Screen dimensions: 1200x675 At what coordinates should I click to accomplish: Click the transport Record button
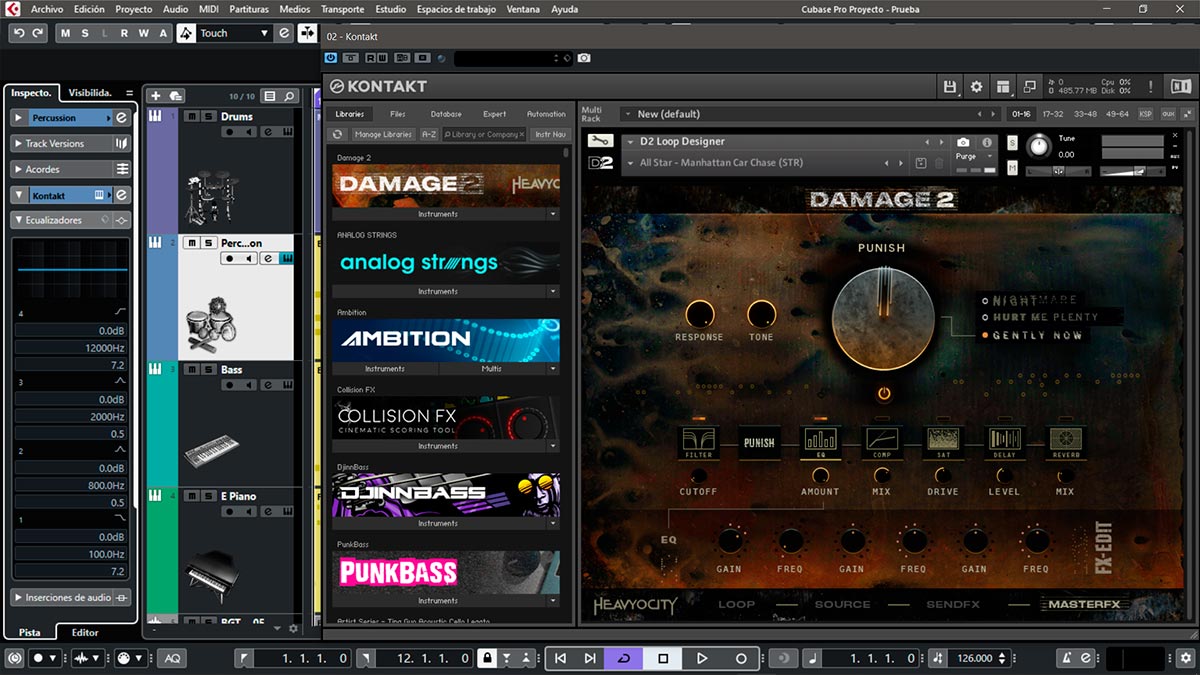(741, 658)
